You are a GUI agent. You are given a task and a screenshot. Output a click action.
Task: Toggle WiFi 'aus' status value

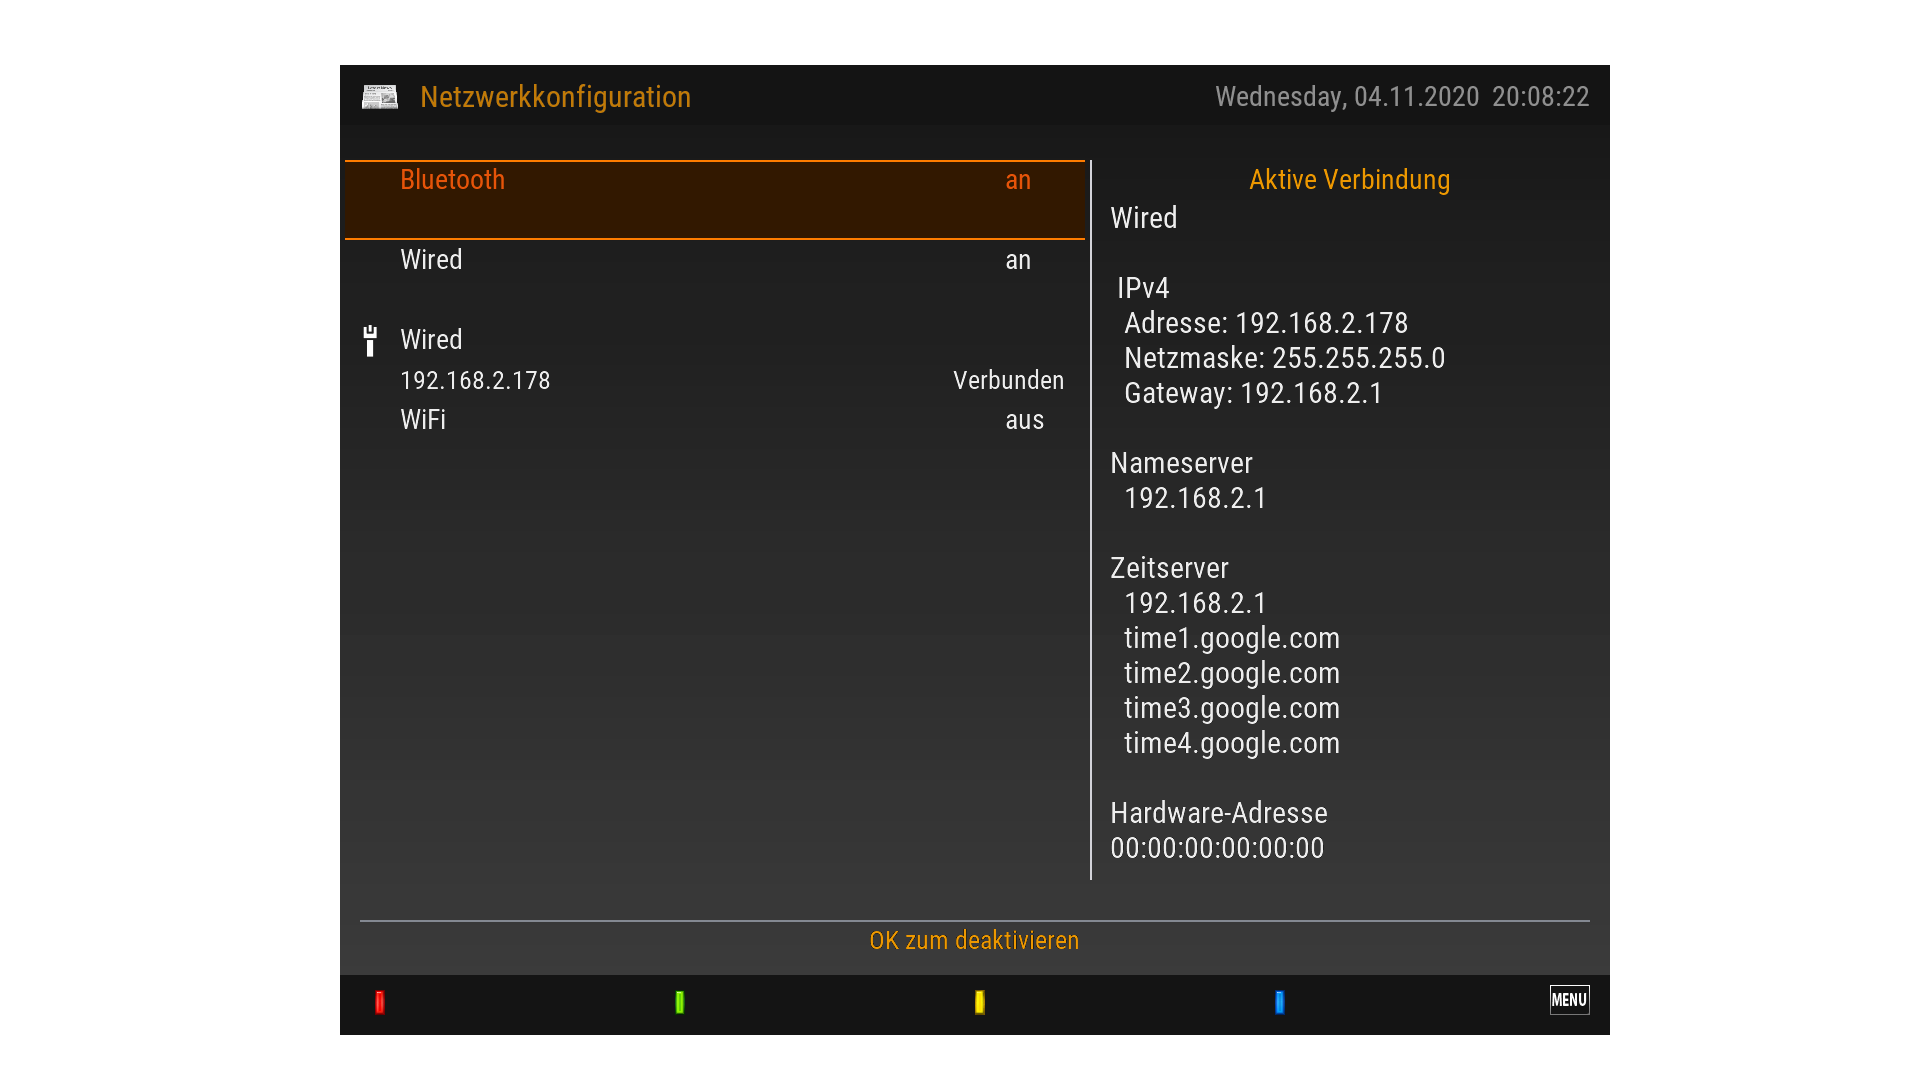pos(1024,420)
